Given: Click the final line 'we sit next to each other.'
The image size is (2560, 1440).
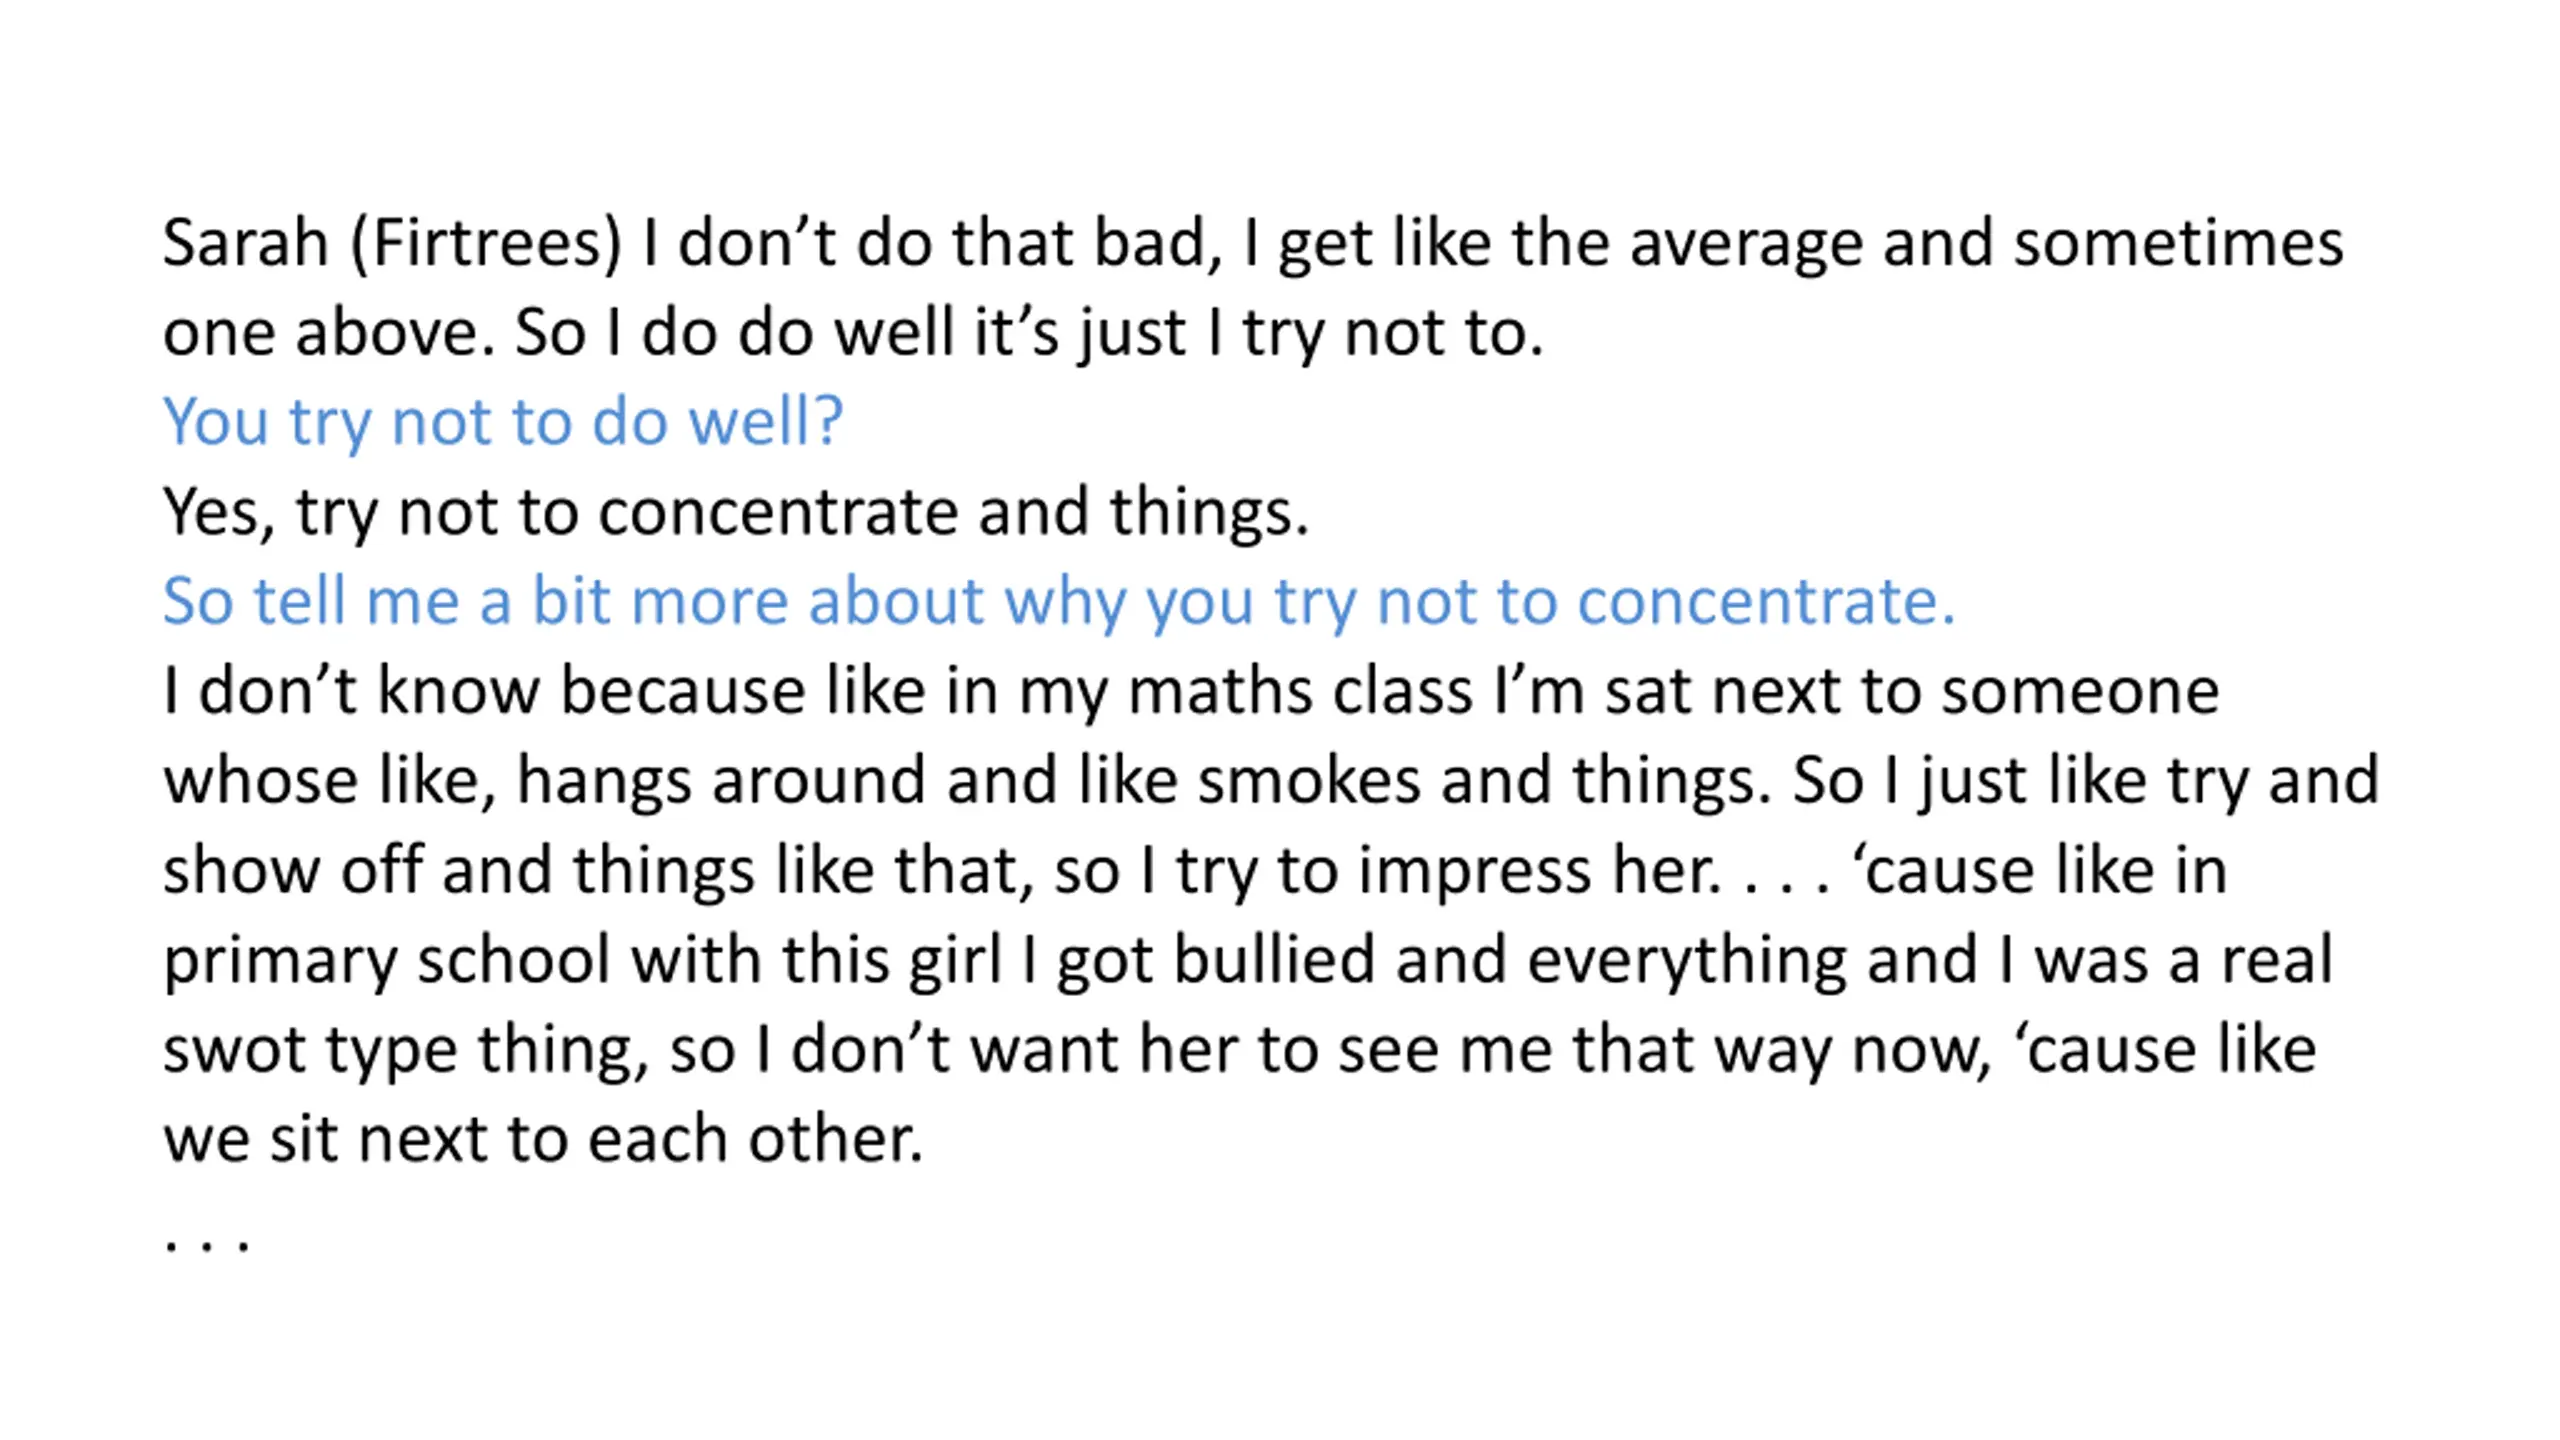Looking at the screenshot, I should (x=543, y=1139).
